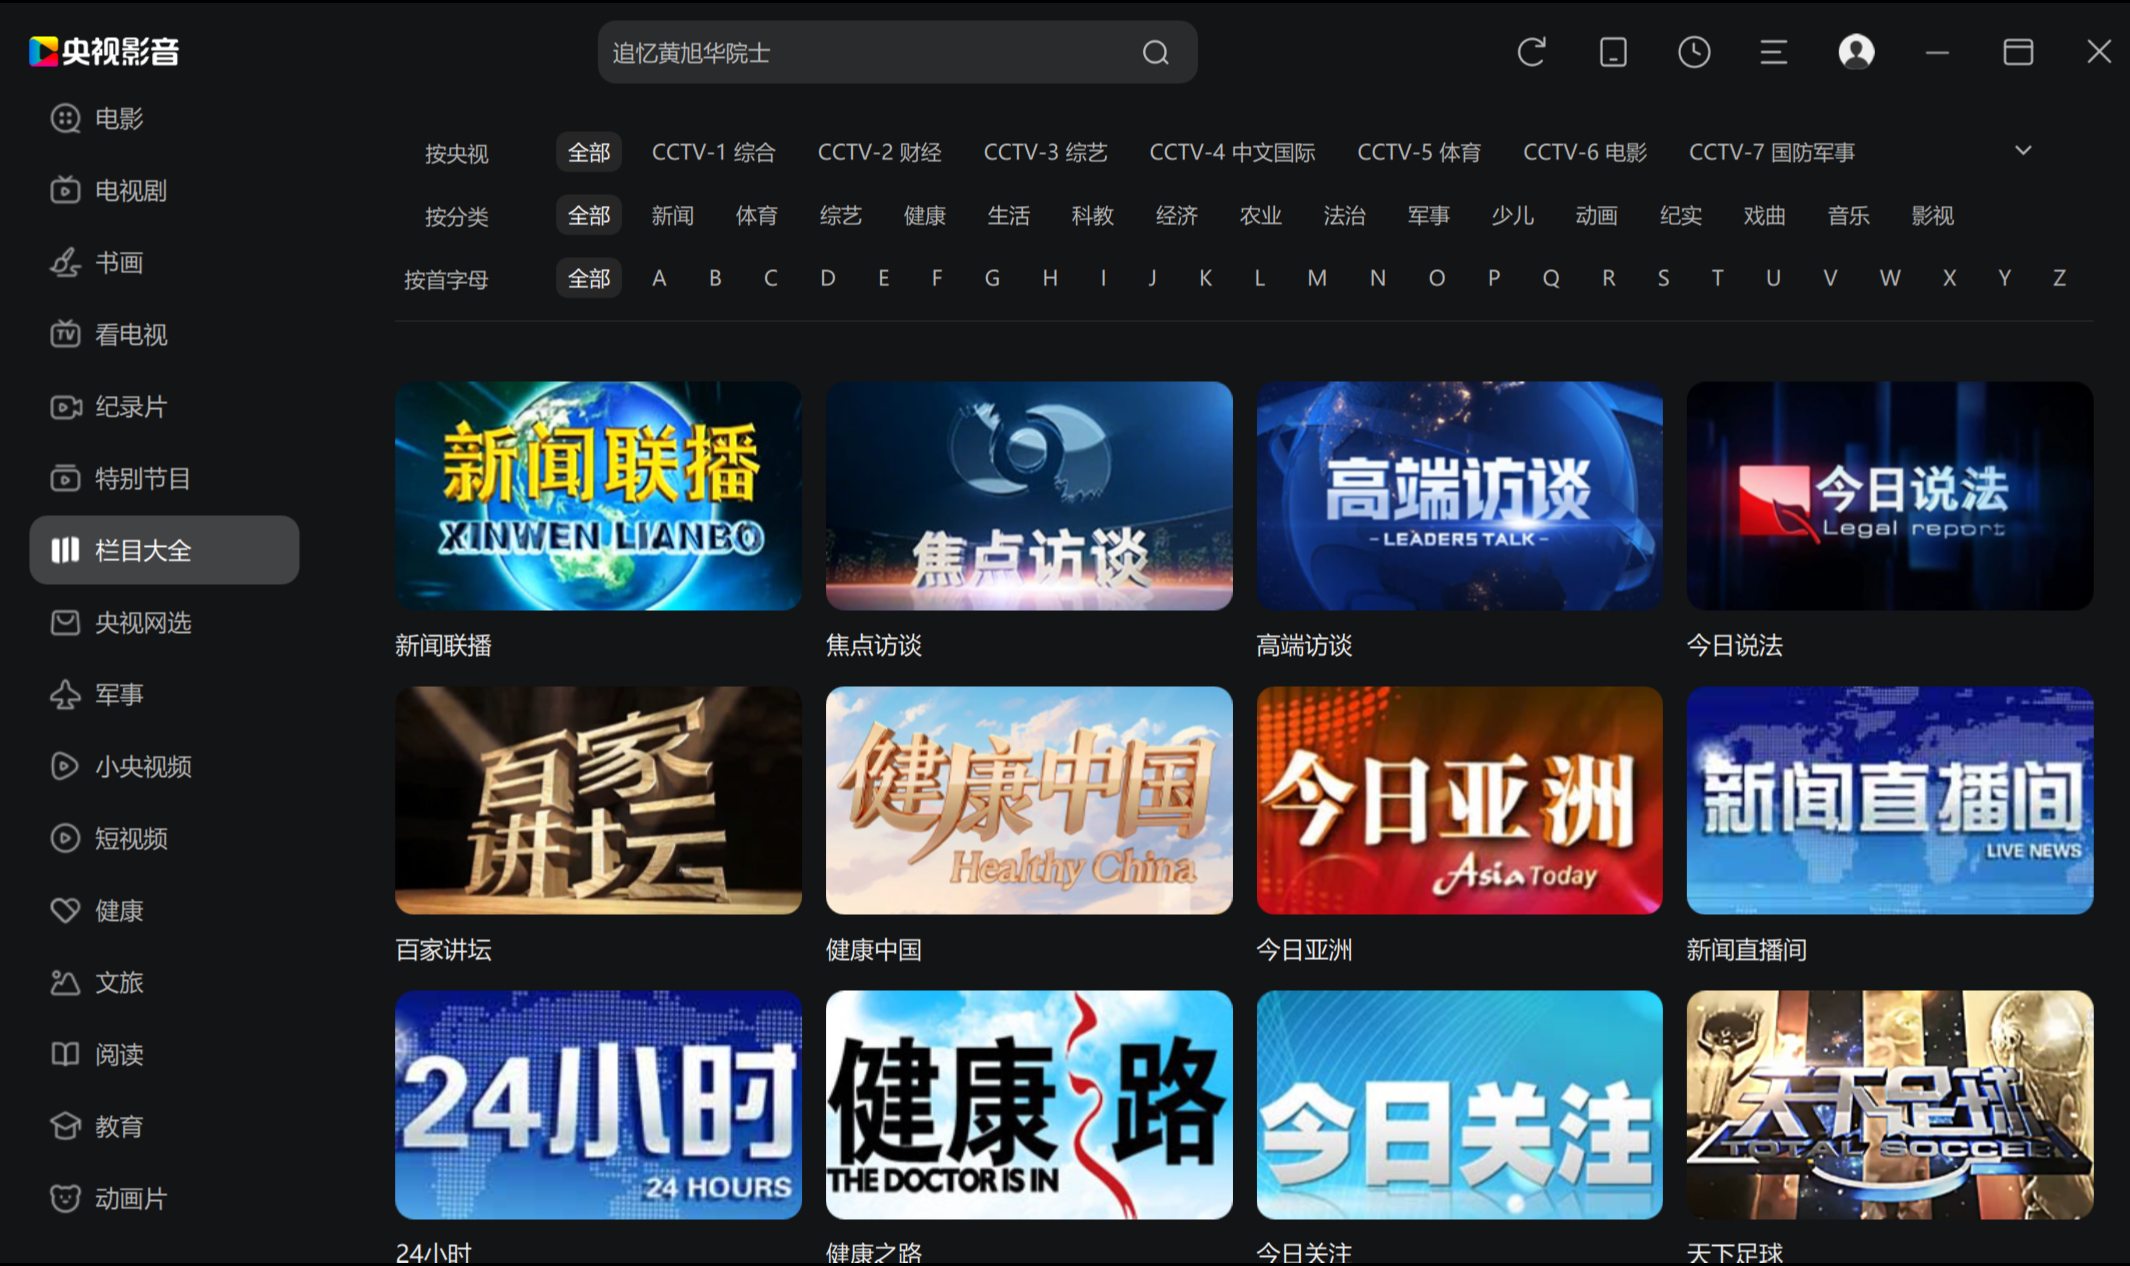Click the user account avatar
2130x1266 pixels.
tap(1856, 52)
